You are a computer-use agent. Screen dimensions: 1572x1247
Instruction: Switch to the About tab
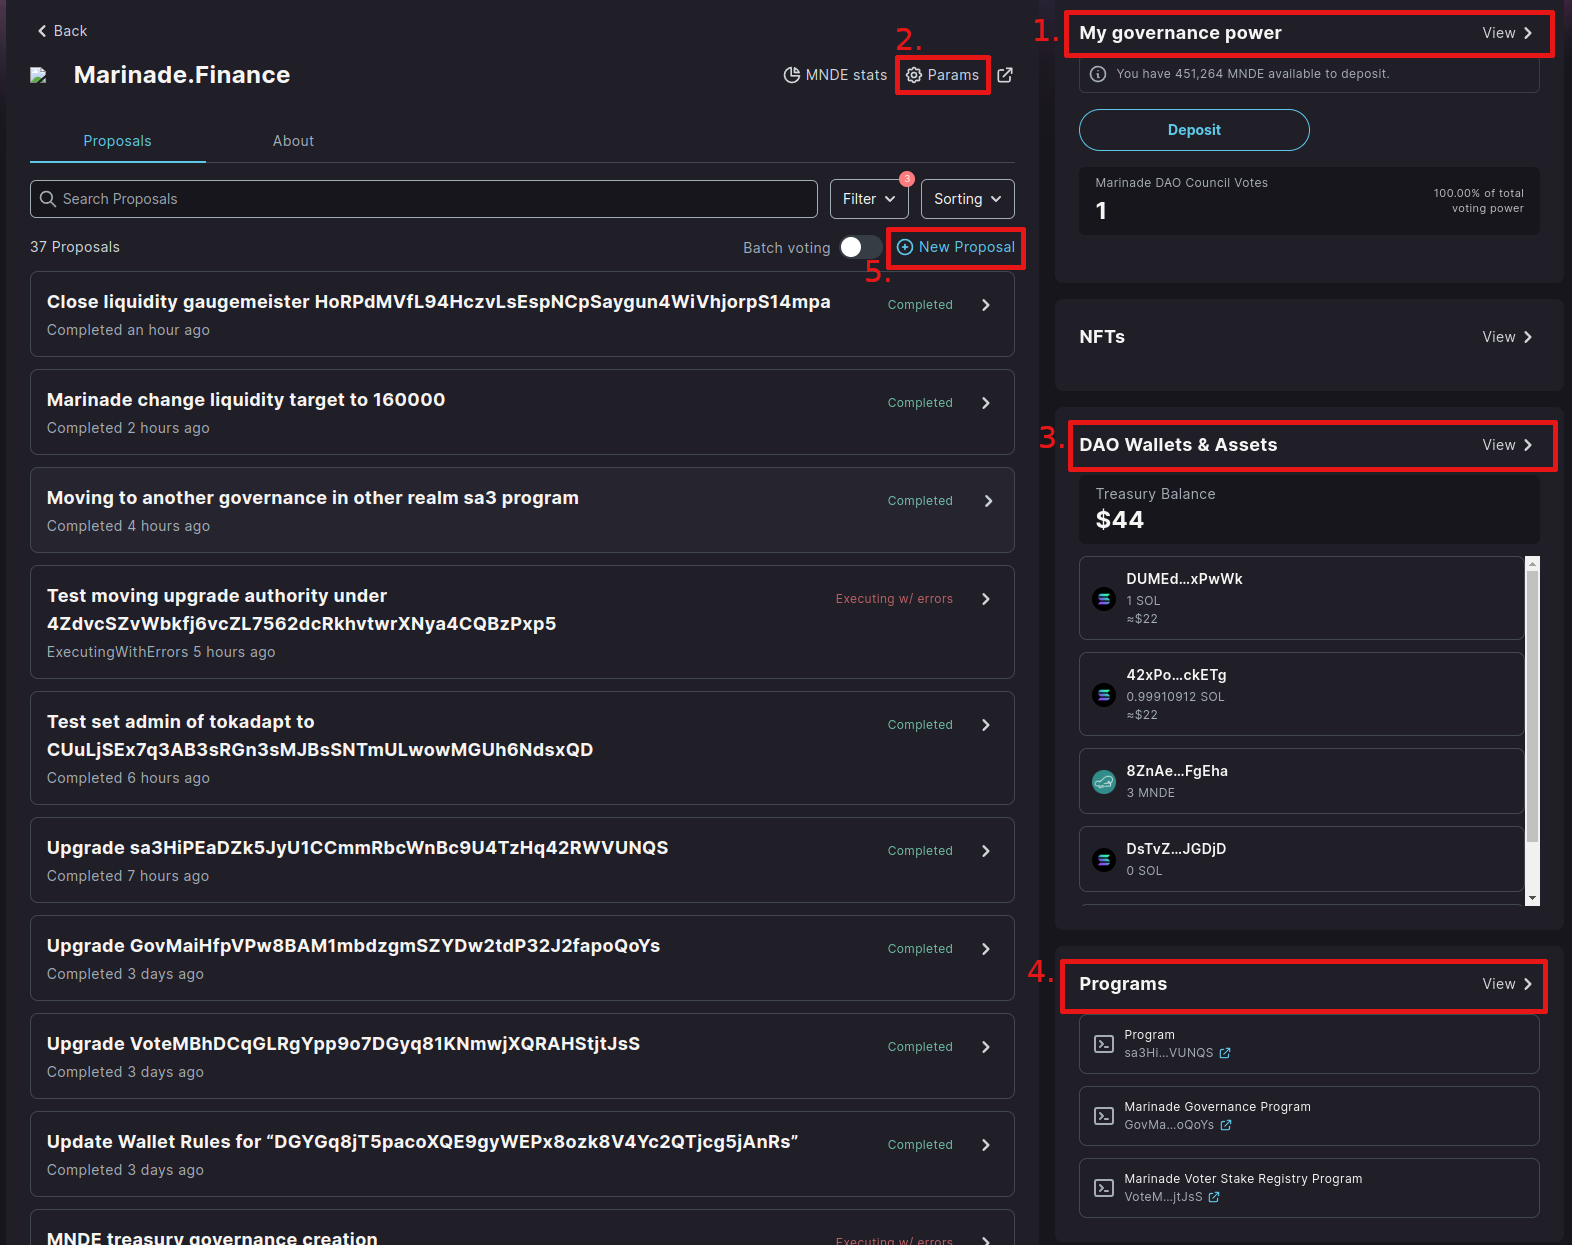pyautogui.click(x=293, y=141)
